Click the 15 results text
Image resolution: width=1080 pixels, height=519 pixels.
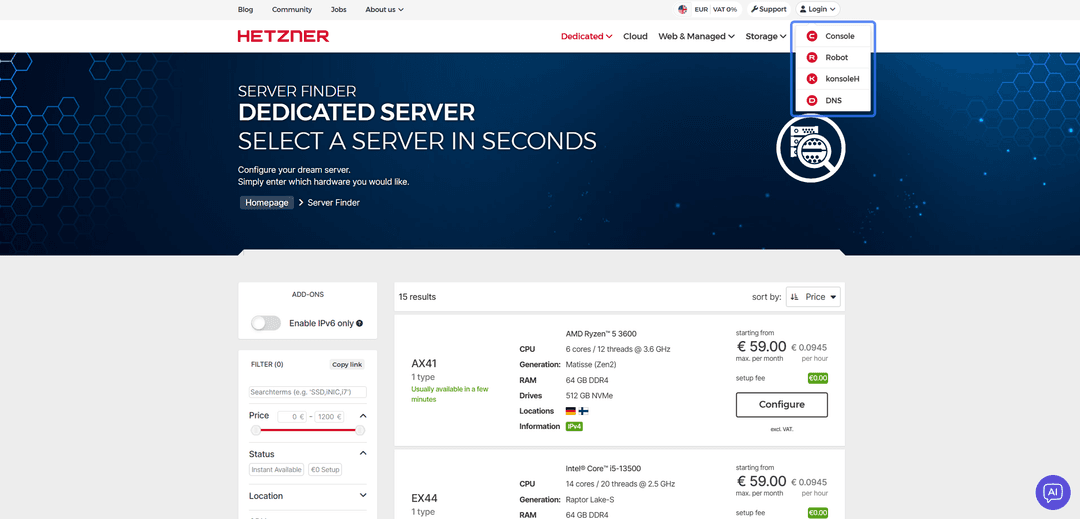(417, 297)
